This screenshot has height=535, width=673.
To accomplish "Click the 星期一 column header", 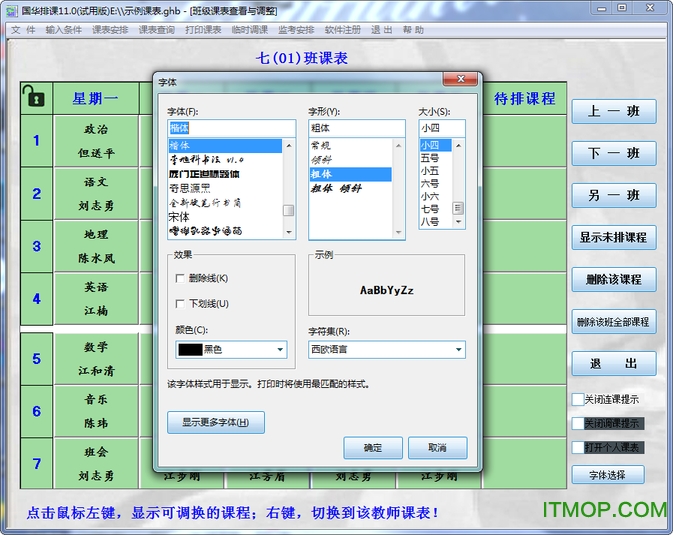I will tap(96, 98).
